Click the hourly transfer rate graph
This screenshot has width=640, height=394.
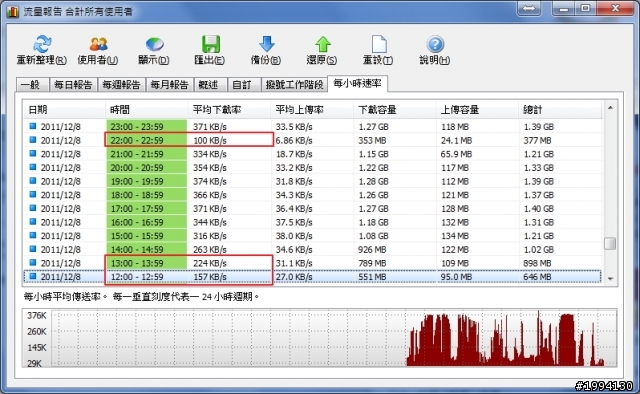[x=320, y=338]
